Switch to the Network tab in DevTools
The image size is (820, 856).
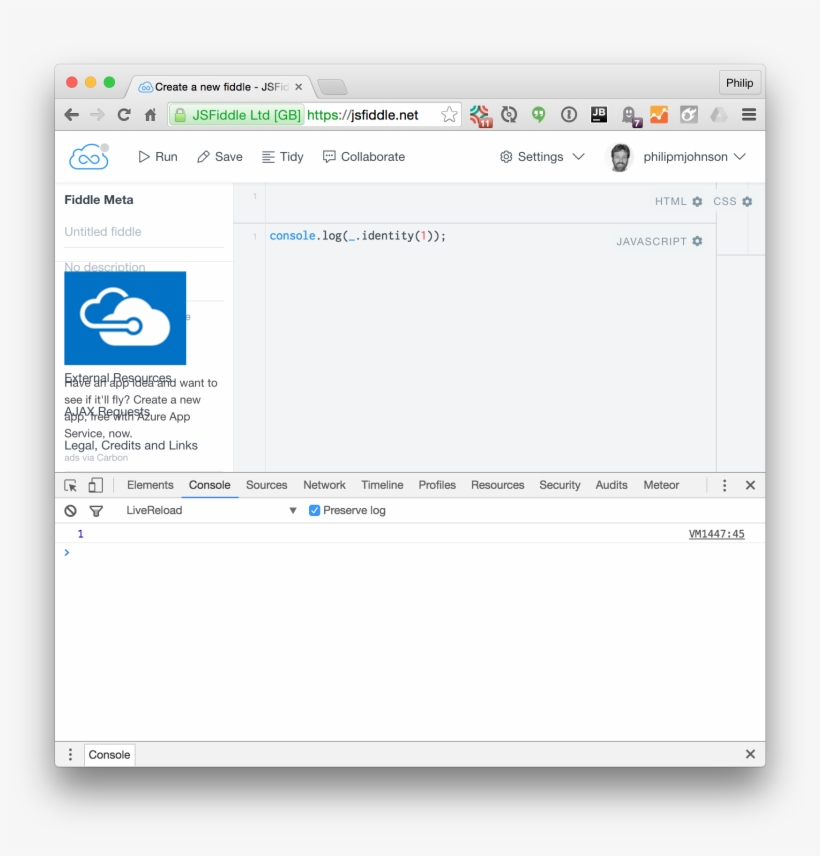tap(324, 485)
